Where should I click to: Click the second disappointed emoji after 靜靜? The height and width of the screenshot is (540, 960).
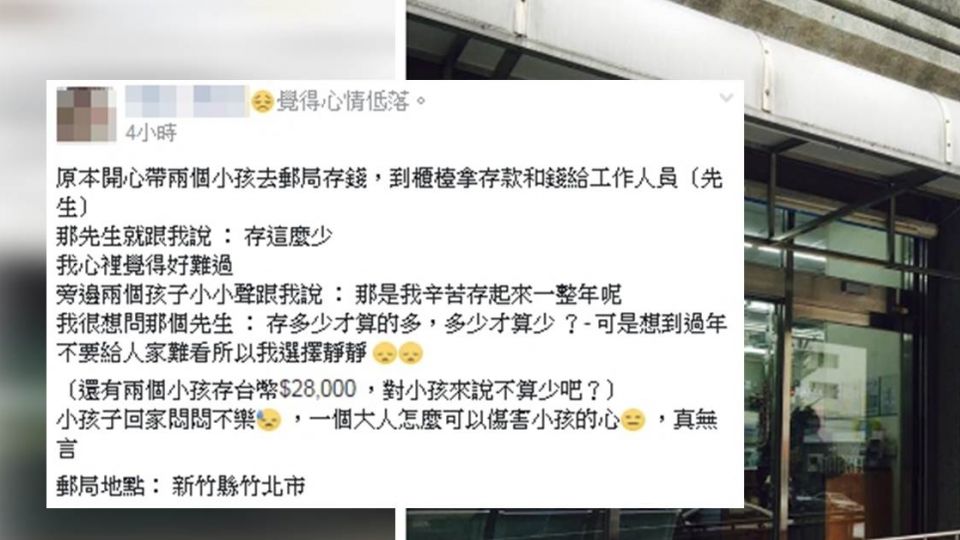[x=411, y=353]
